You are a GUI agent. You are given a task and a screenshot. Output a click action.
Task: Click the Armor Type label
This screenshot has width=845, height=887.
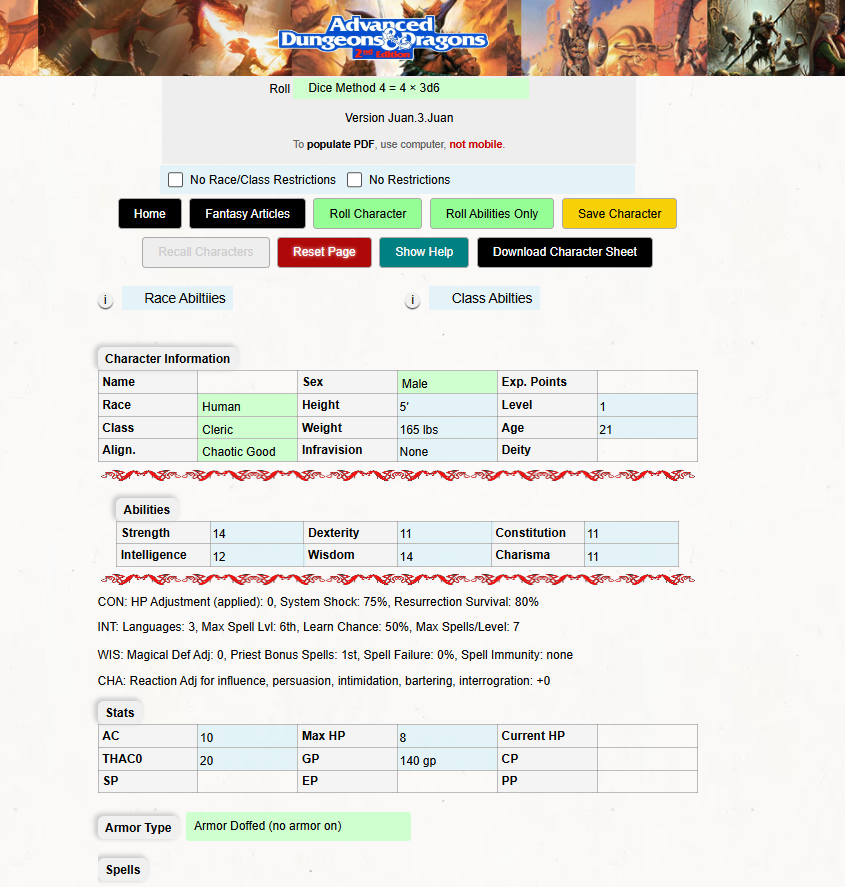pyautogui.click(x=138, y=828)
